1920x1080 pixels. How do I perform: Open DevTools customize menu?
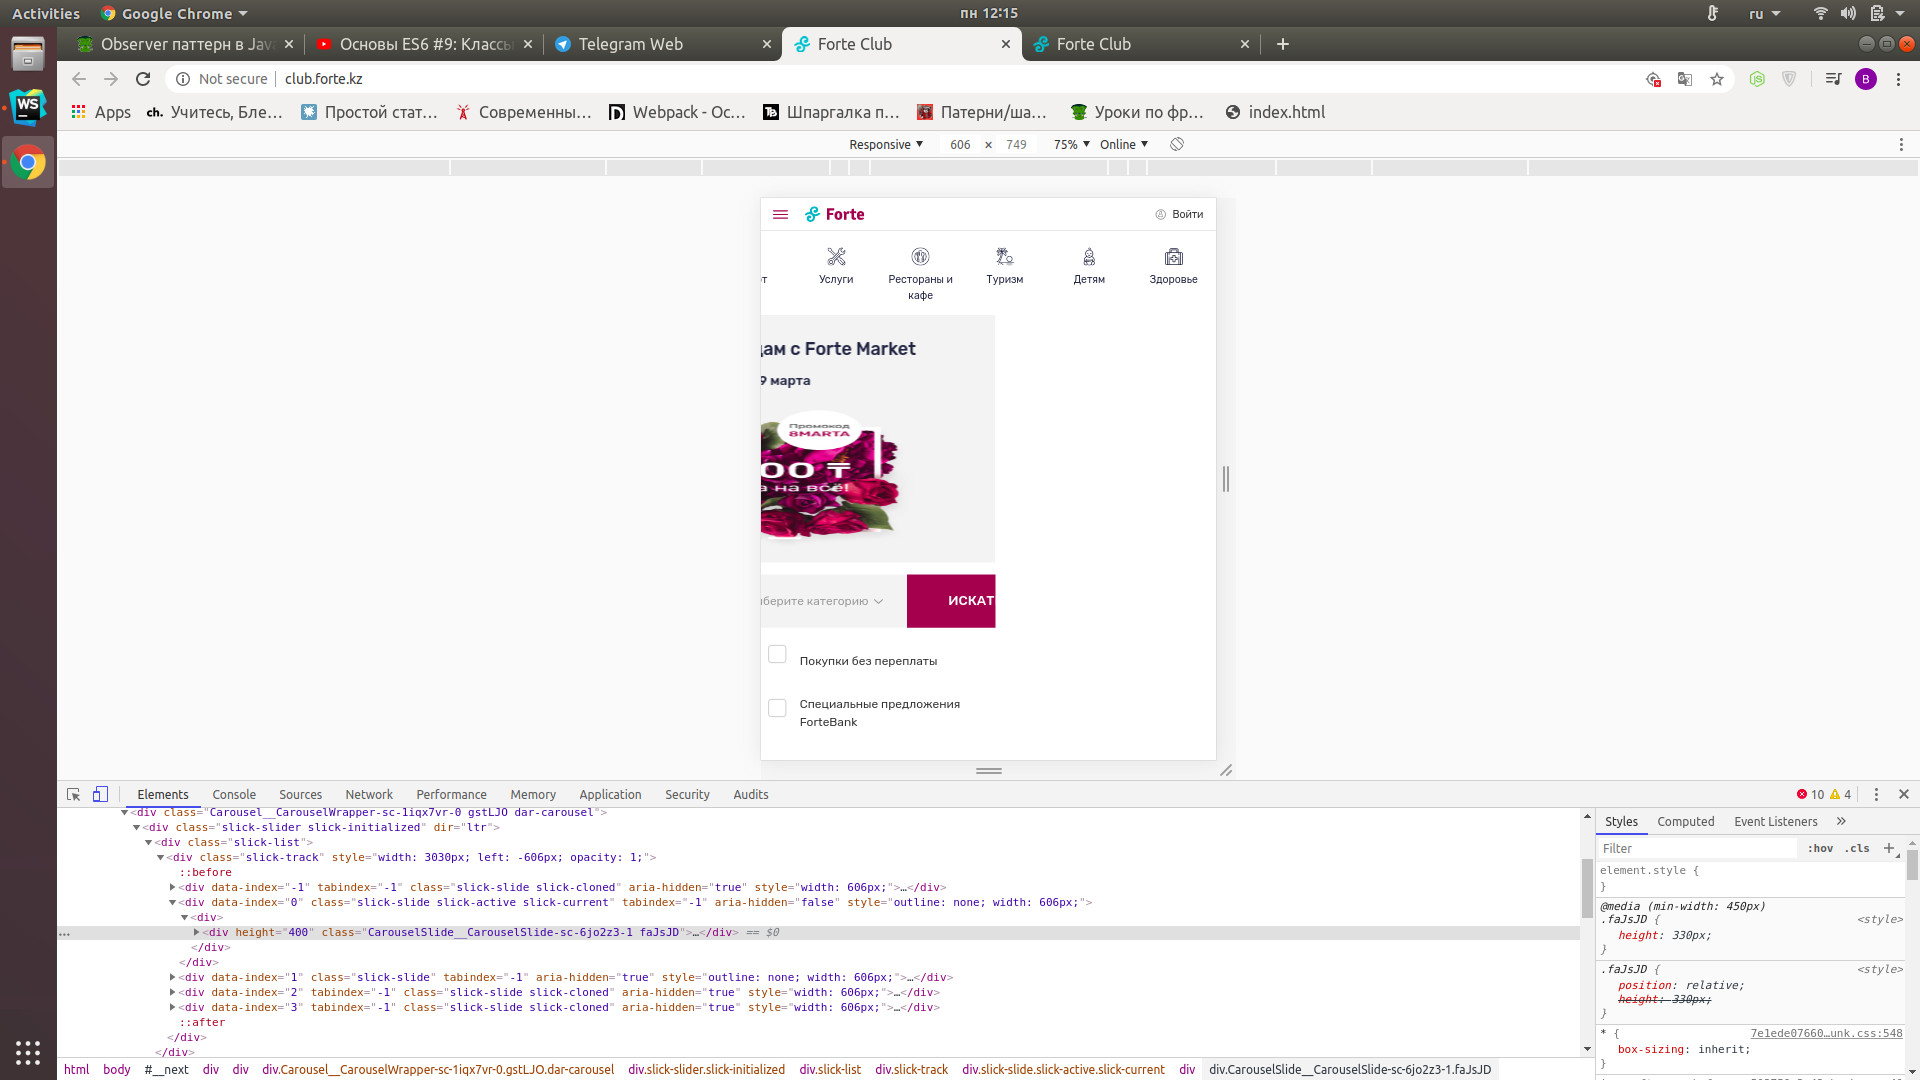tap(1876, 794)
